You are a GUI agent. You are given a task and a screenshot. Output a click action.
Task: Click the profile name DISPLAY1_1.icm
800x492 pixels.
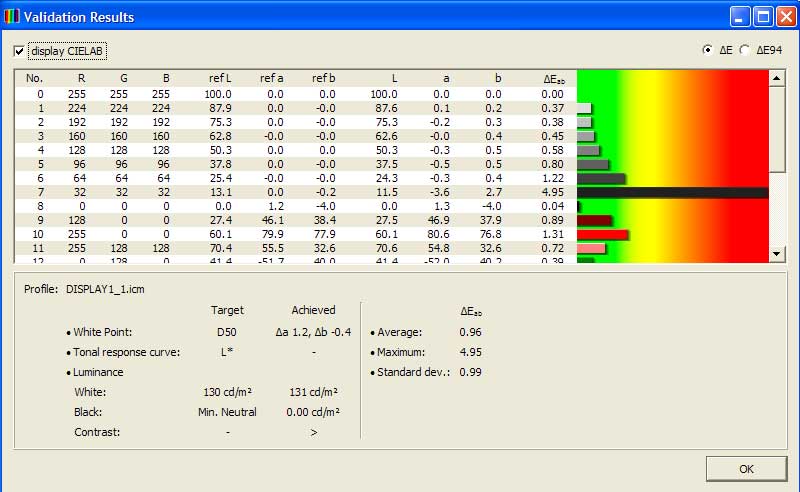[105, 289]
